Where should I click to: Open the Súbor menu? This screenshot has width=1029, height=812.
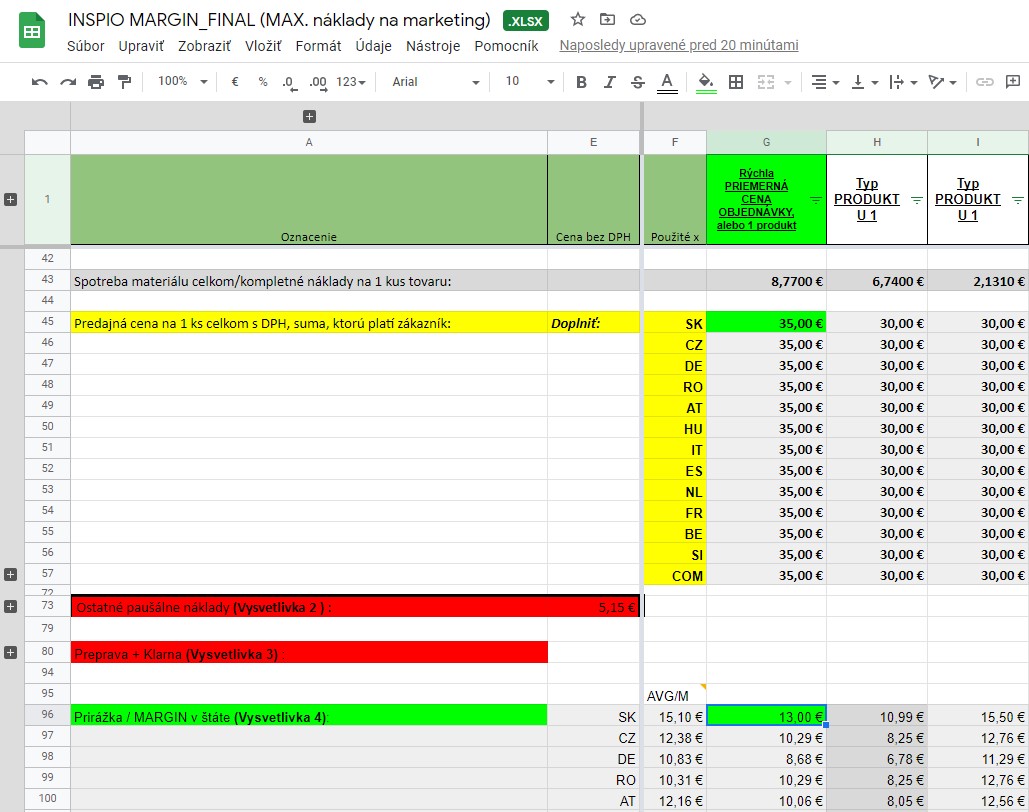click(x=86, y=46)
